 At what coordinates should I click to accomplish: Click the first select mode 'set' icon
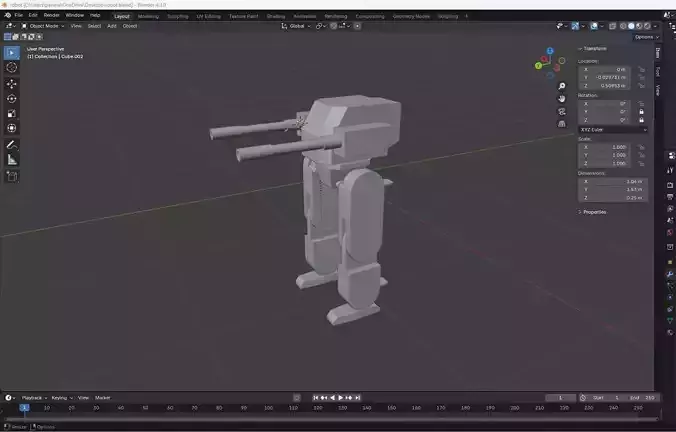coord(7,37)
